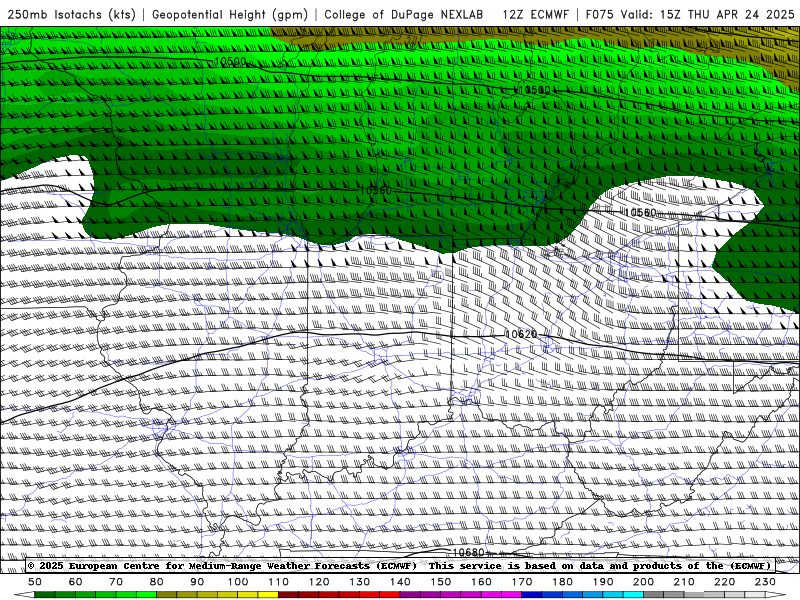The height and width of the screenshot is (600, 800).
Task: Click the 160 value on the color scale
Action: click(x=481, y=582)
